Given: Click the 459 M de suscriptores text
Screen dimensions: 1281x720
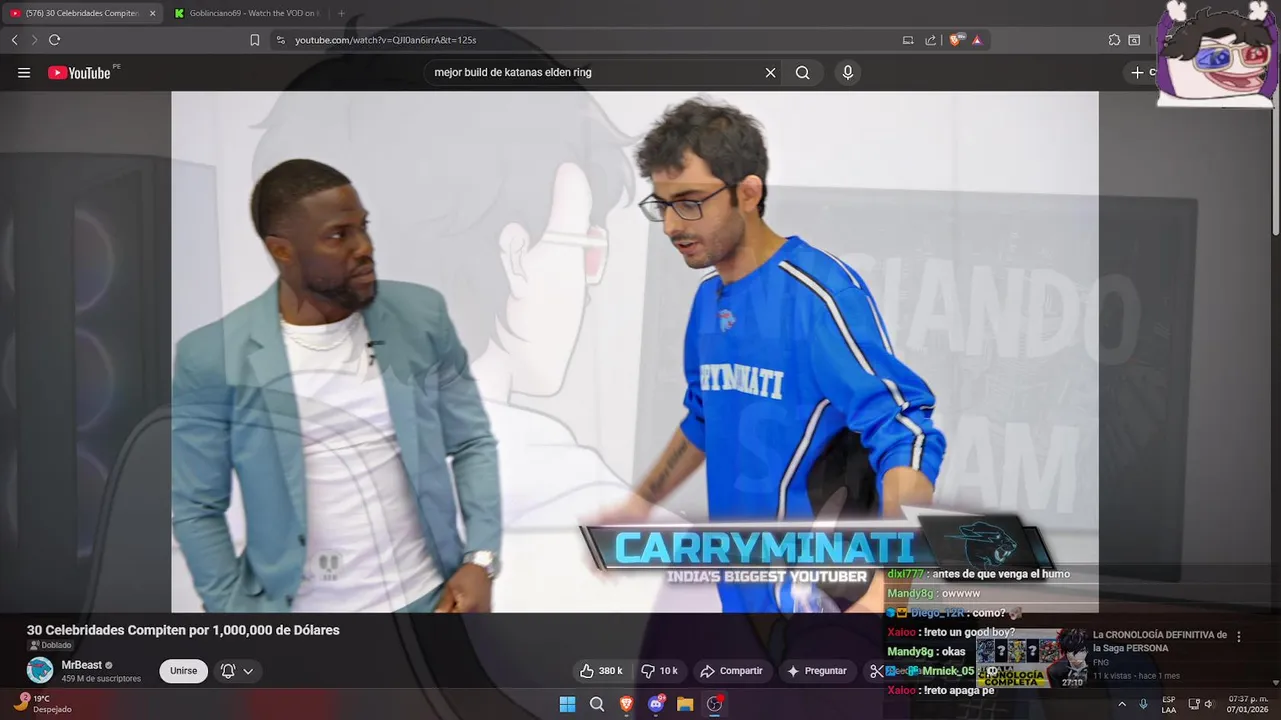Looking at the screenshot, I should coord(101,679).
